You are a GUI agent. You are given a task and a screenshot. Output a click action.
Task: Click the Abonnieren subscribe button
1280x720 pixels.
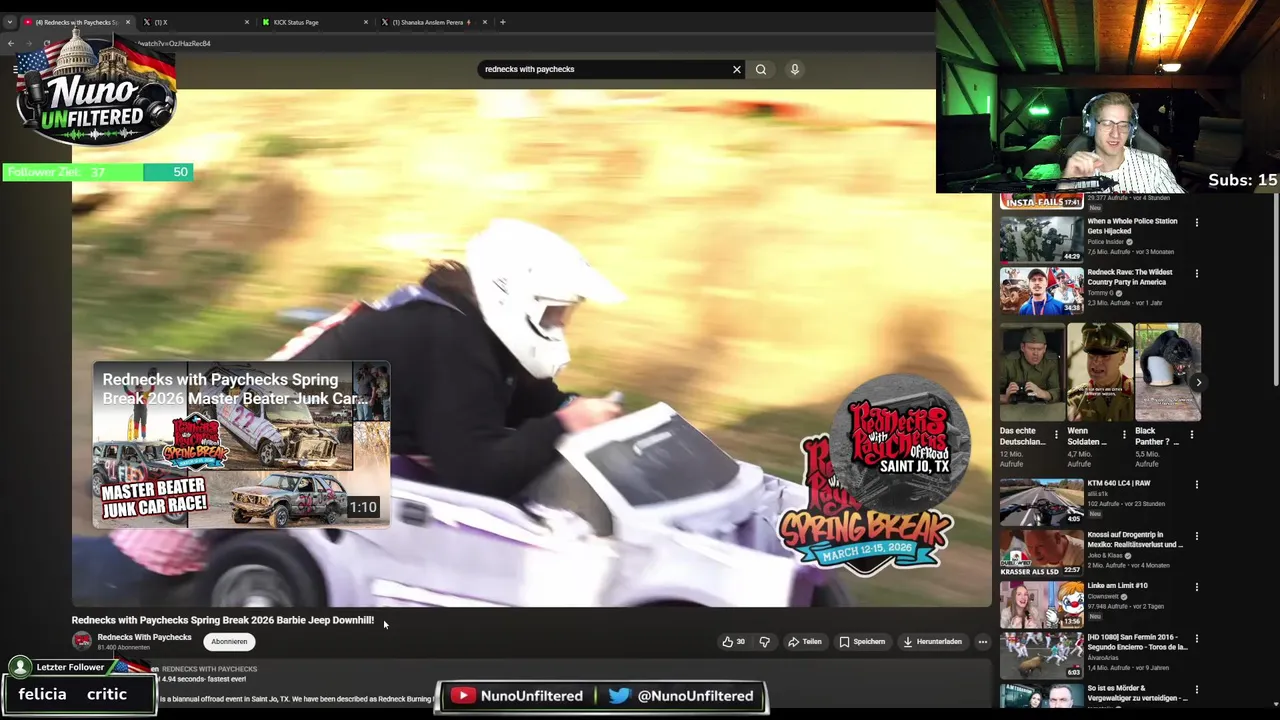pos(229,642)
